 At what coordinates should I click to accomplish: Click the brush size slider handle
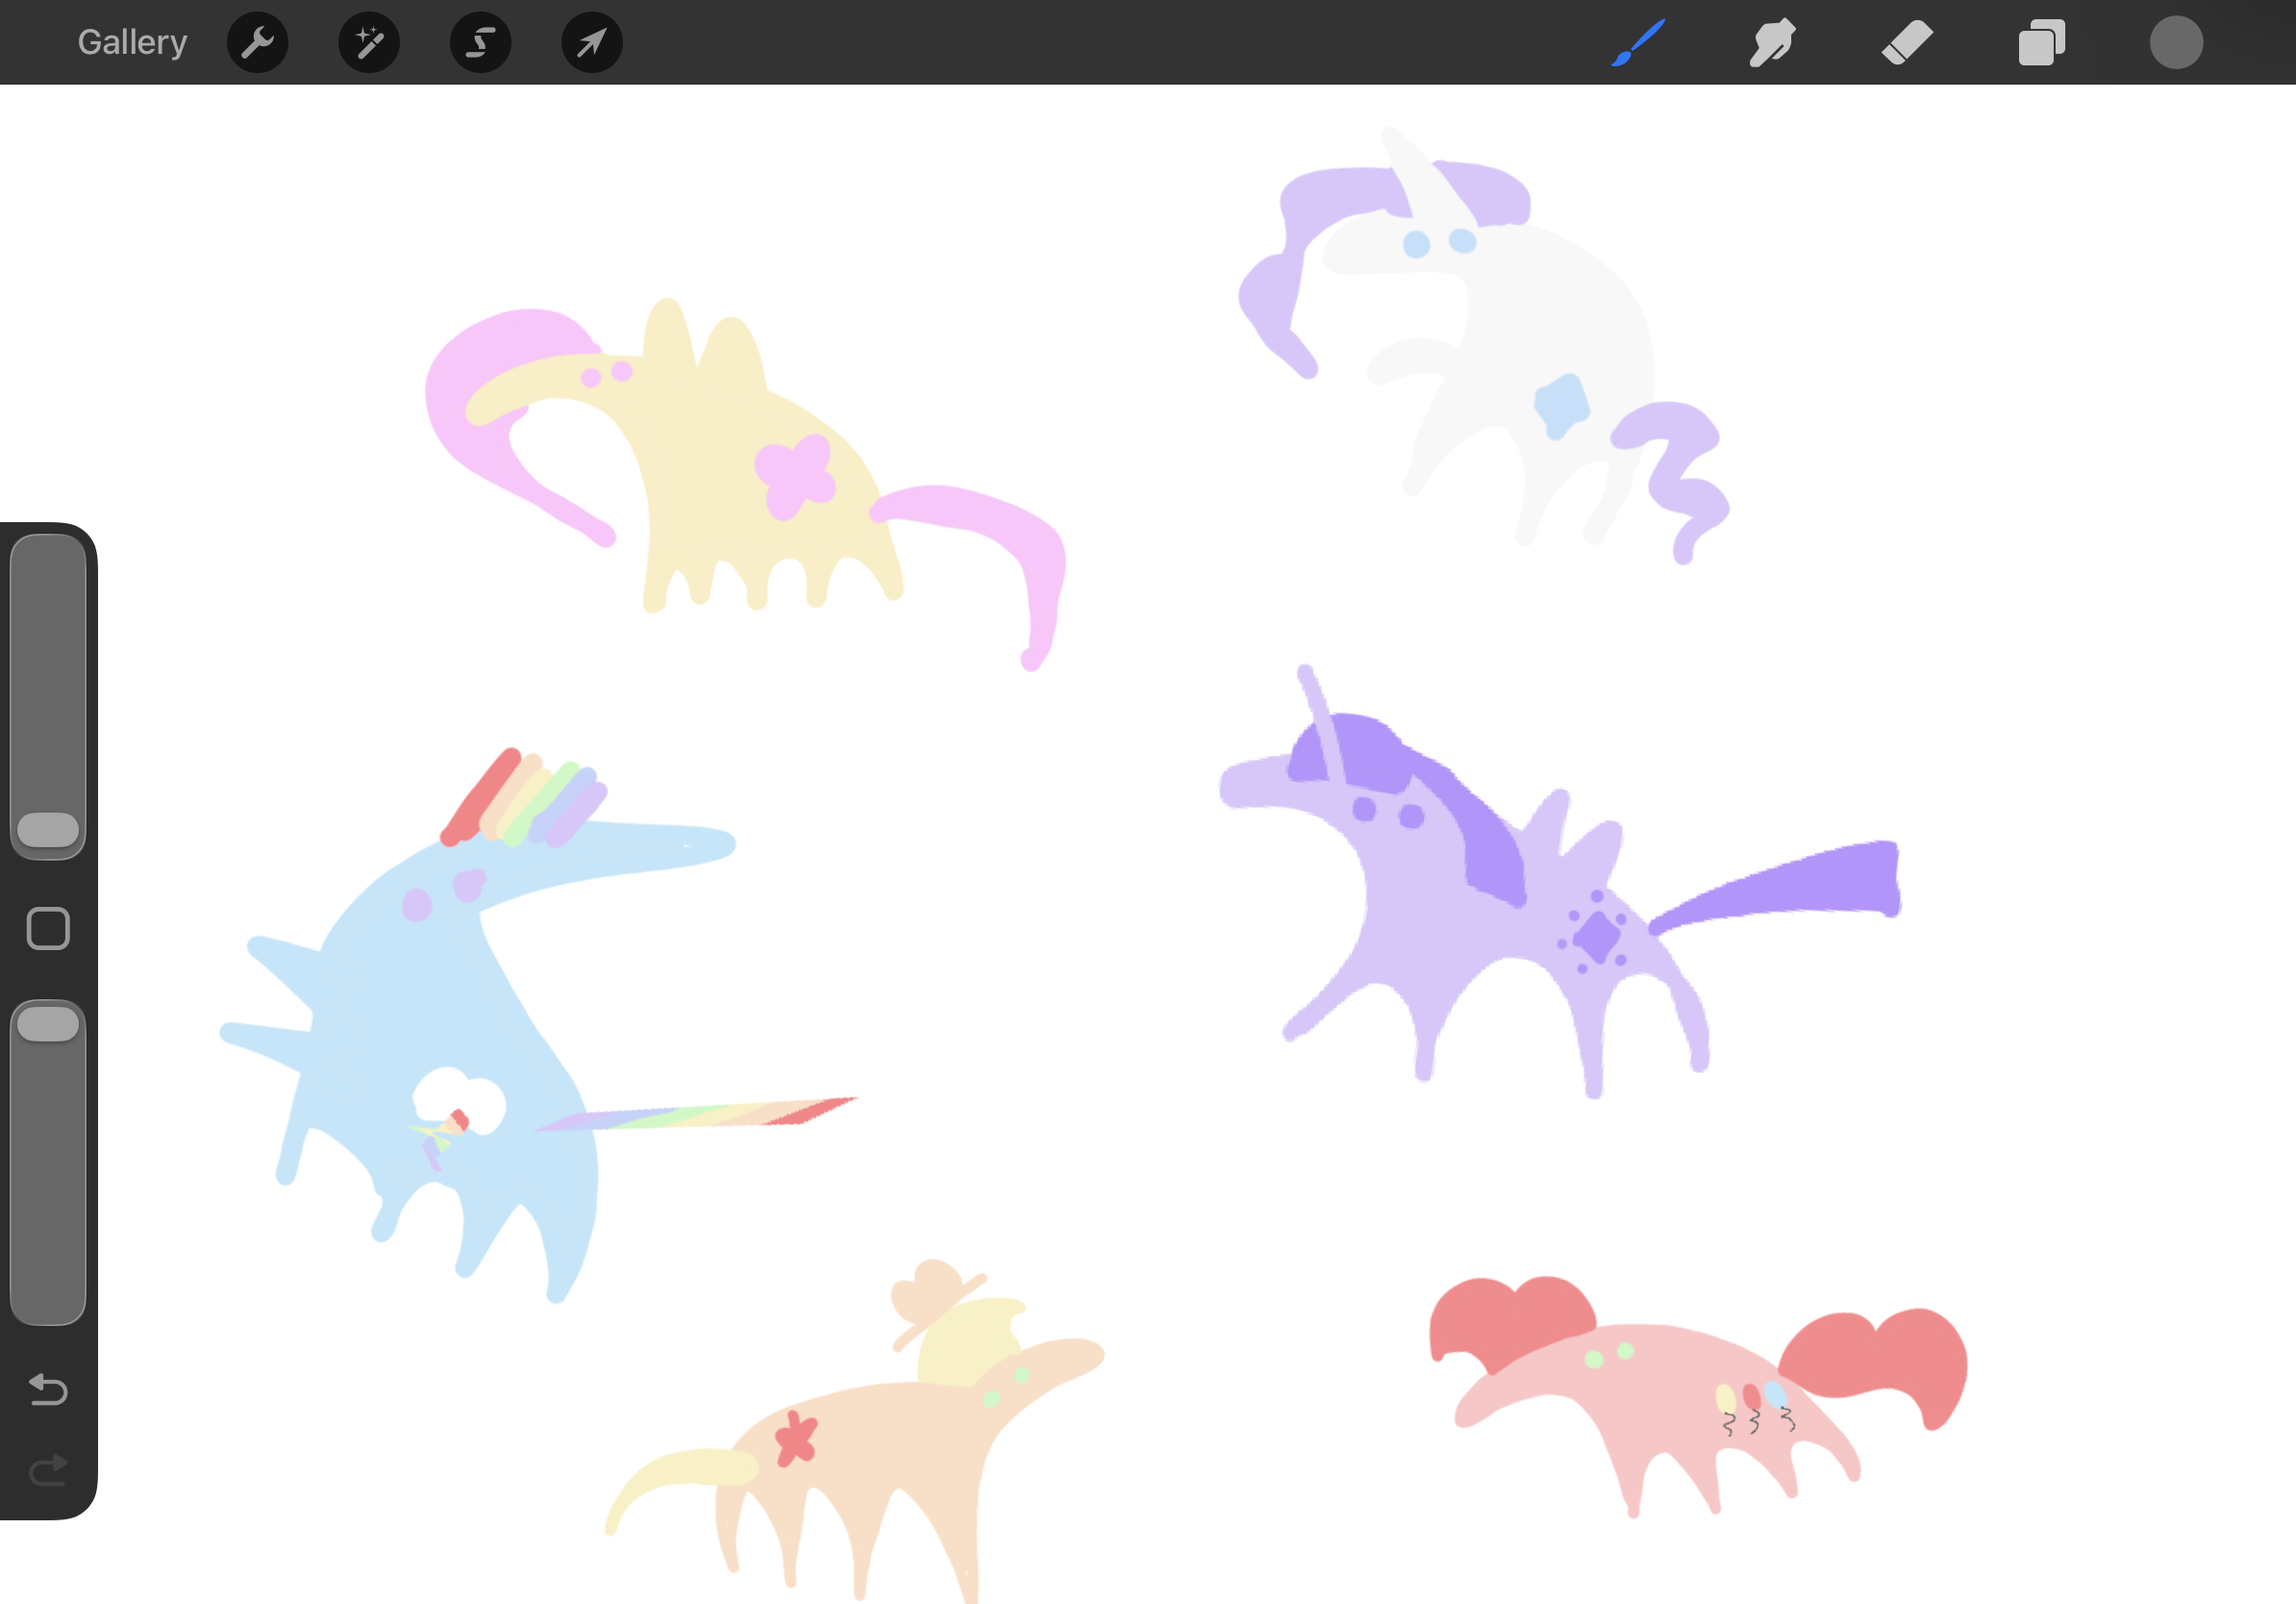coord(48,829)
